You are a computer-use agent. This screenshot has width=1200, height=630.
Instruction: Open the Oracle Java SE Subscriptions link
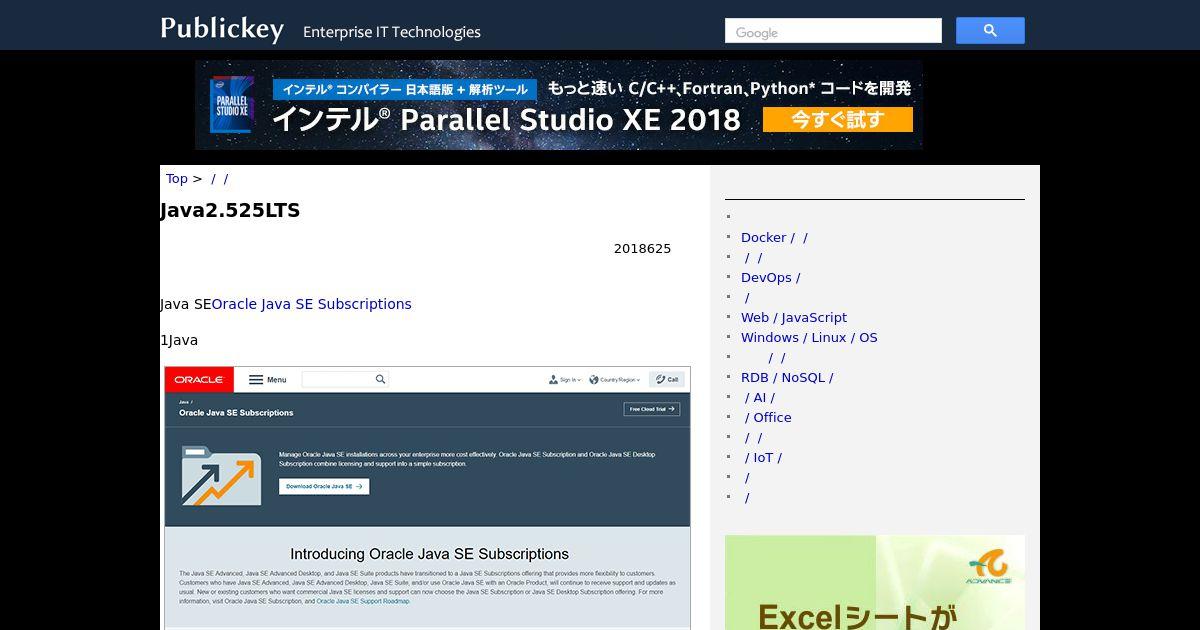coord(312,304)
